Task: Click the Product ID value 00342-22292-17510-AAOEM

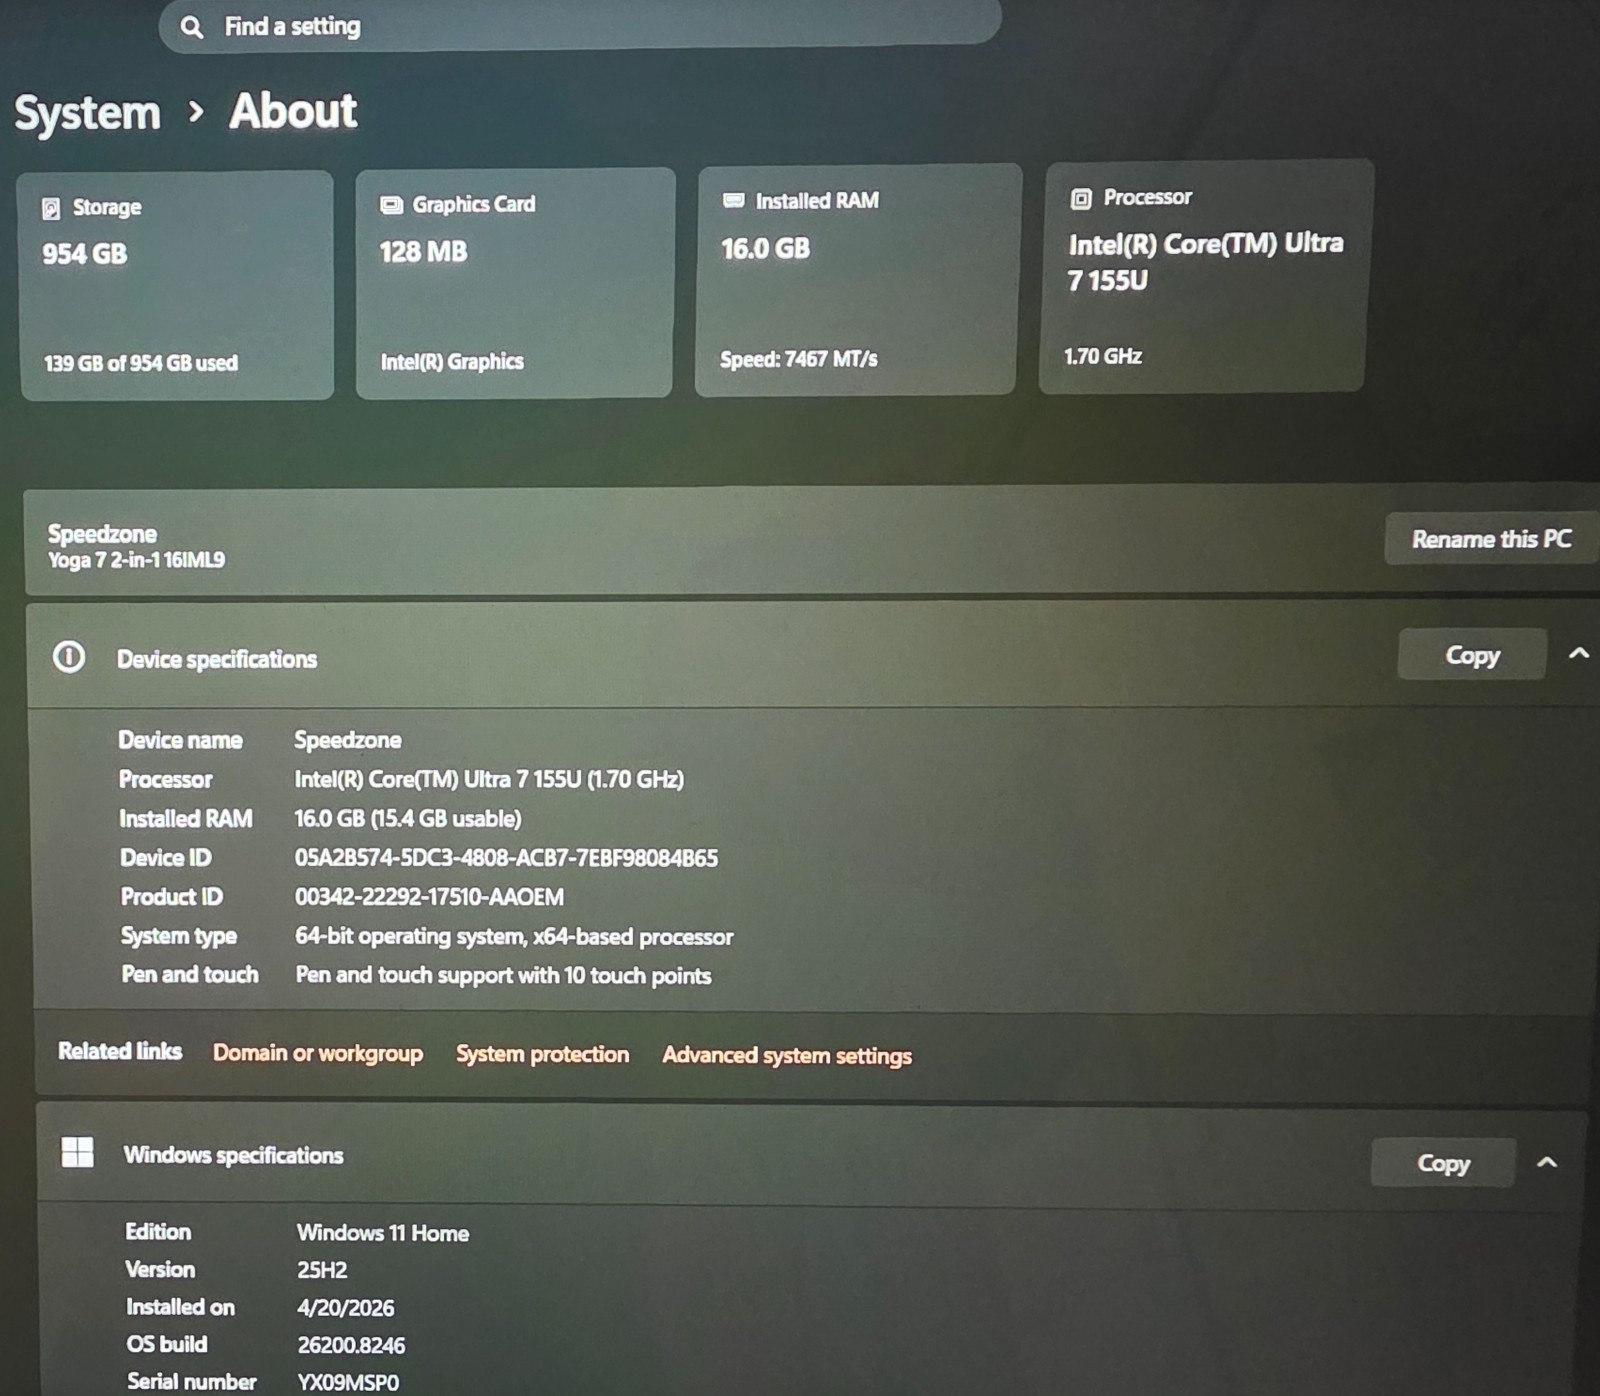Action: tap(429, 897)
